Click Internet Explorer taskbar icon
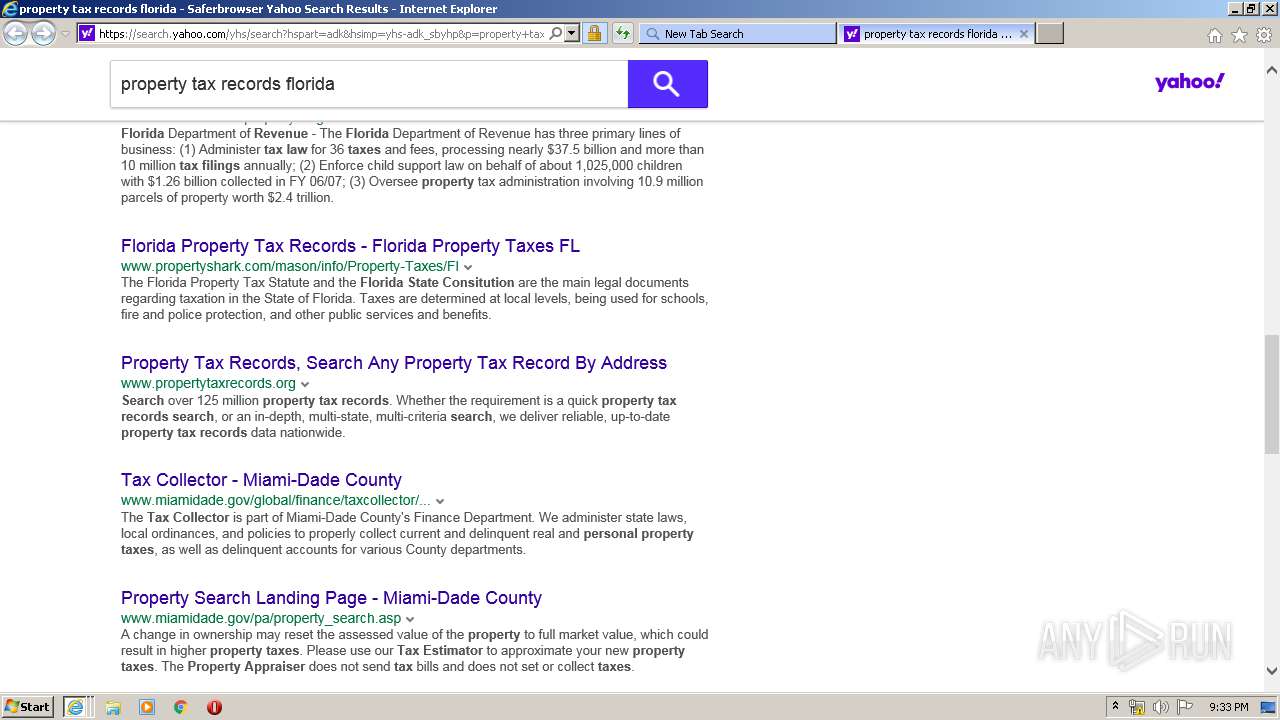 pos(77,707)
